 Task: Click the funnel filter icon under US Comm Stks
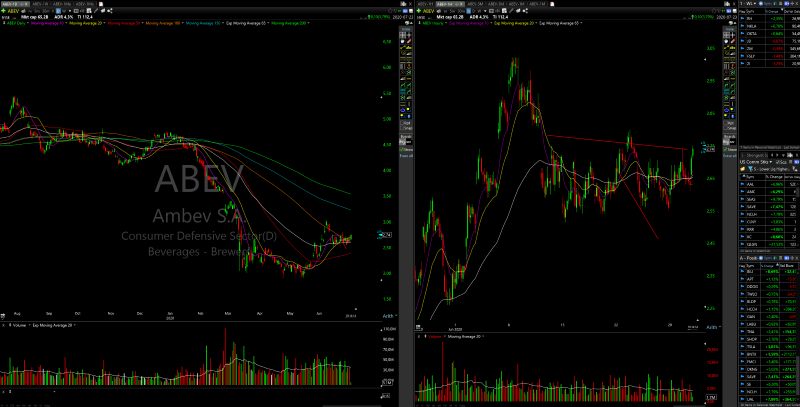(750, 169)
